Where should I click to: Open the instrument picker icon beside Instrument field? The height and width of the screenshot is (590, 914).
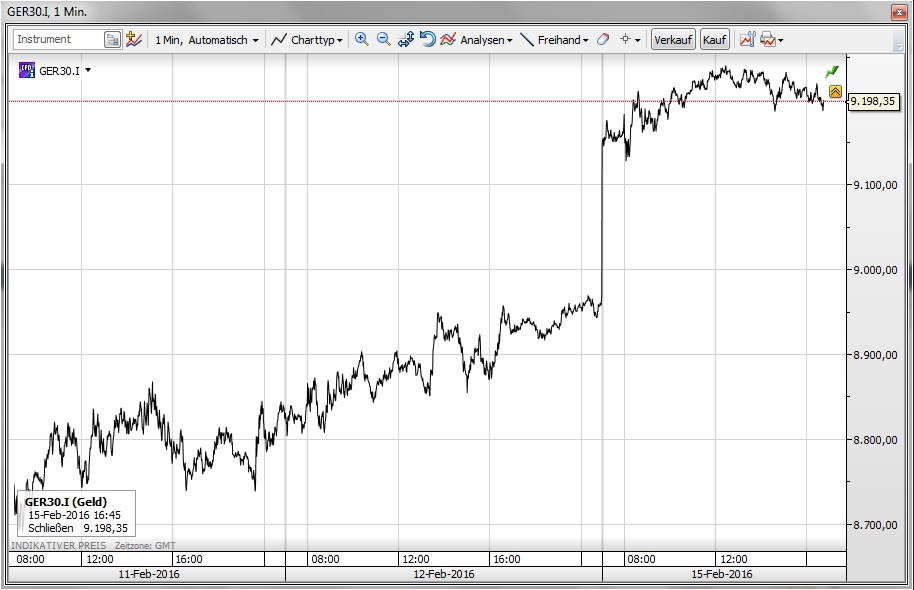click(112, 40)
